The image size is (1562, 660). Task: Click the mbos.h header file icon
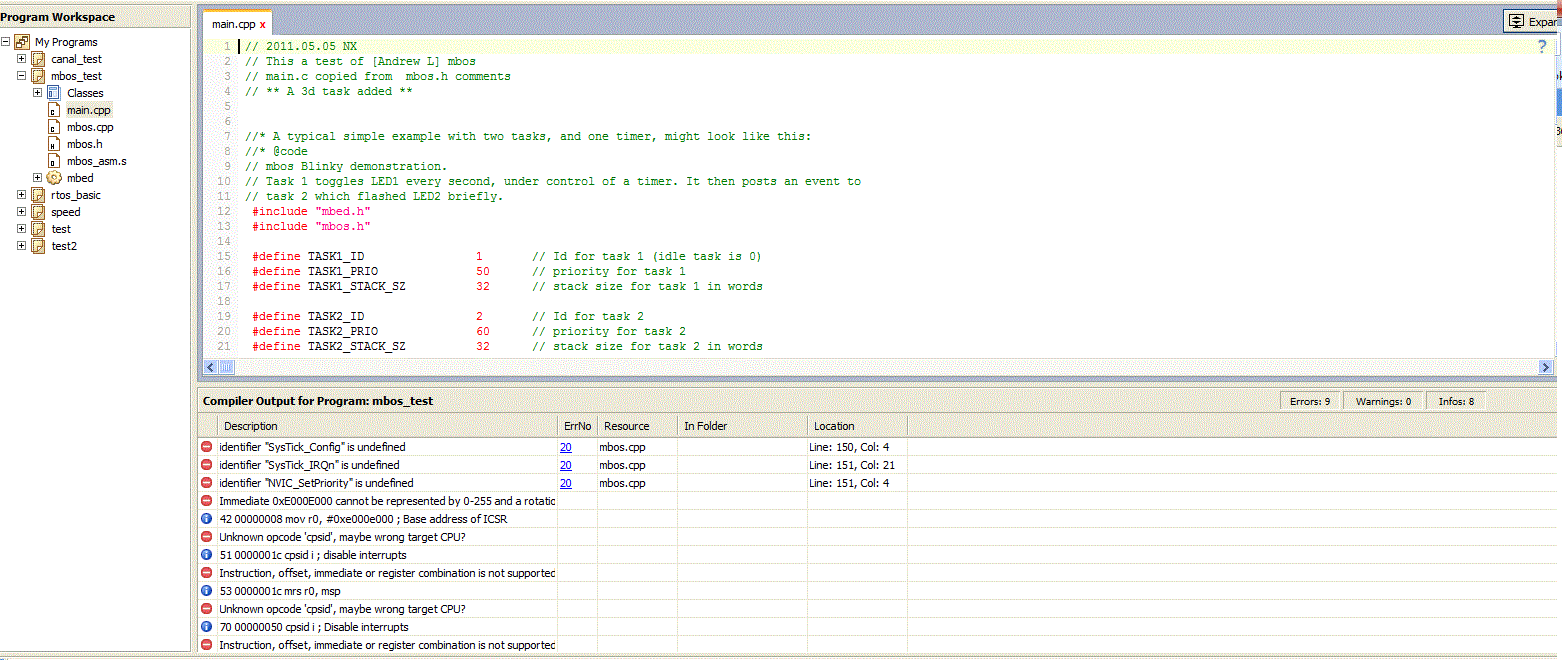pyautogui.click(x=54, y=144)
